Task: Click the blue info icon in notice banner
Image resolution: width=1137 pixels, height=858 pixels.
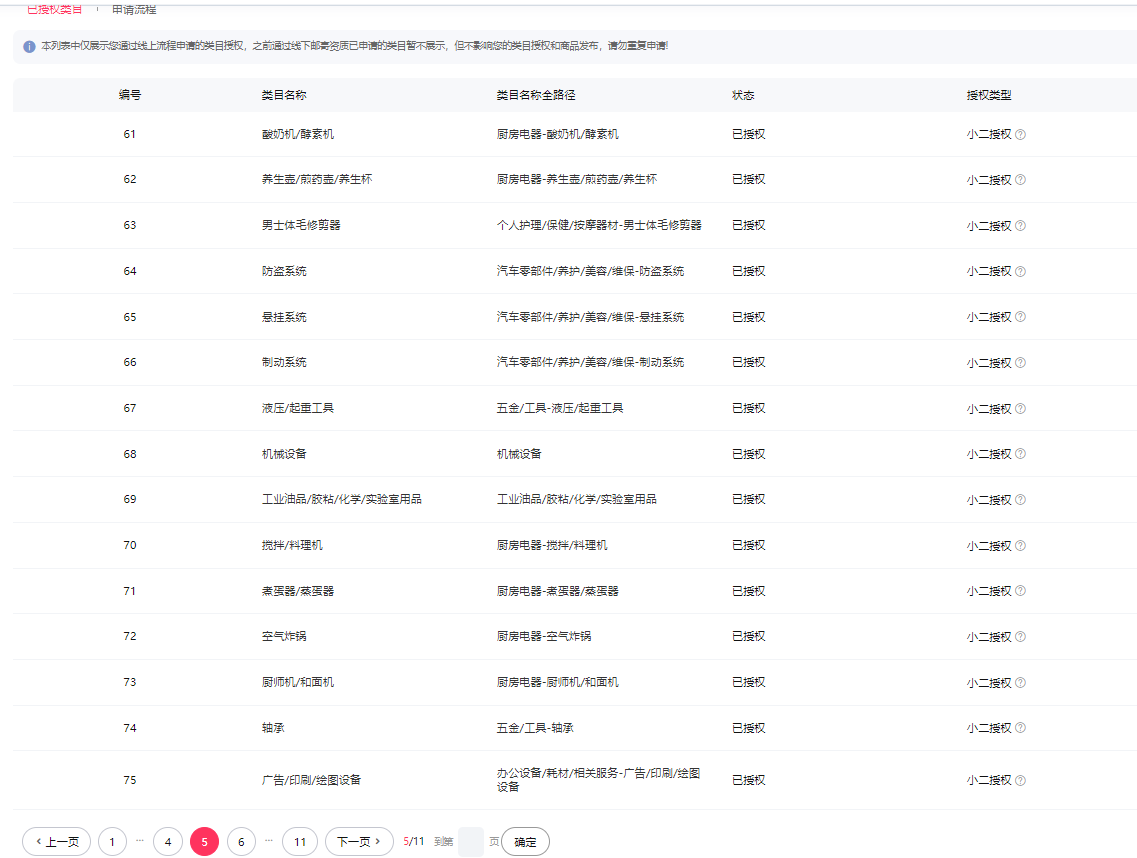Action: coord(29,47)
